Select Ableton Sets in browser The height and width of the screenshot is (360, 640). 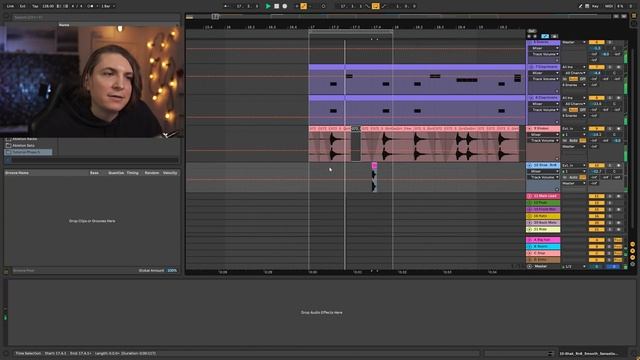coord(23,145)
